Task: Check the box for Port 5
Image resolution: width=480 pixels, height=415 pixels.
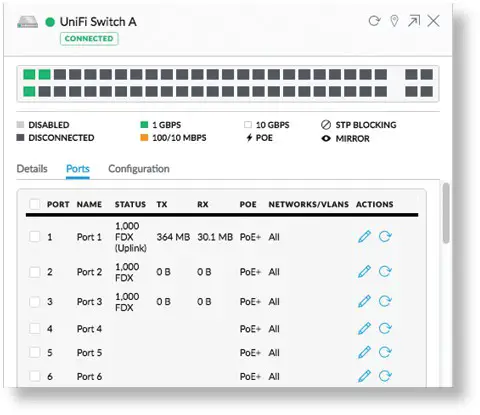Action: 34,352
